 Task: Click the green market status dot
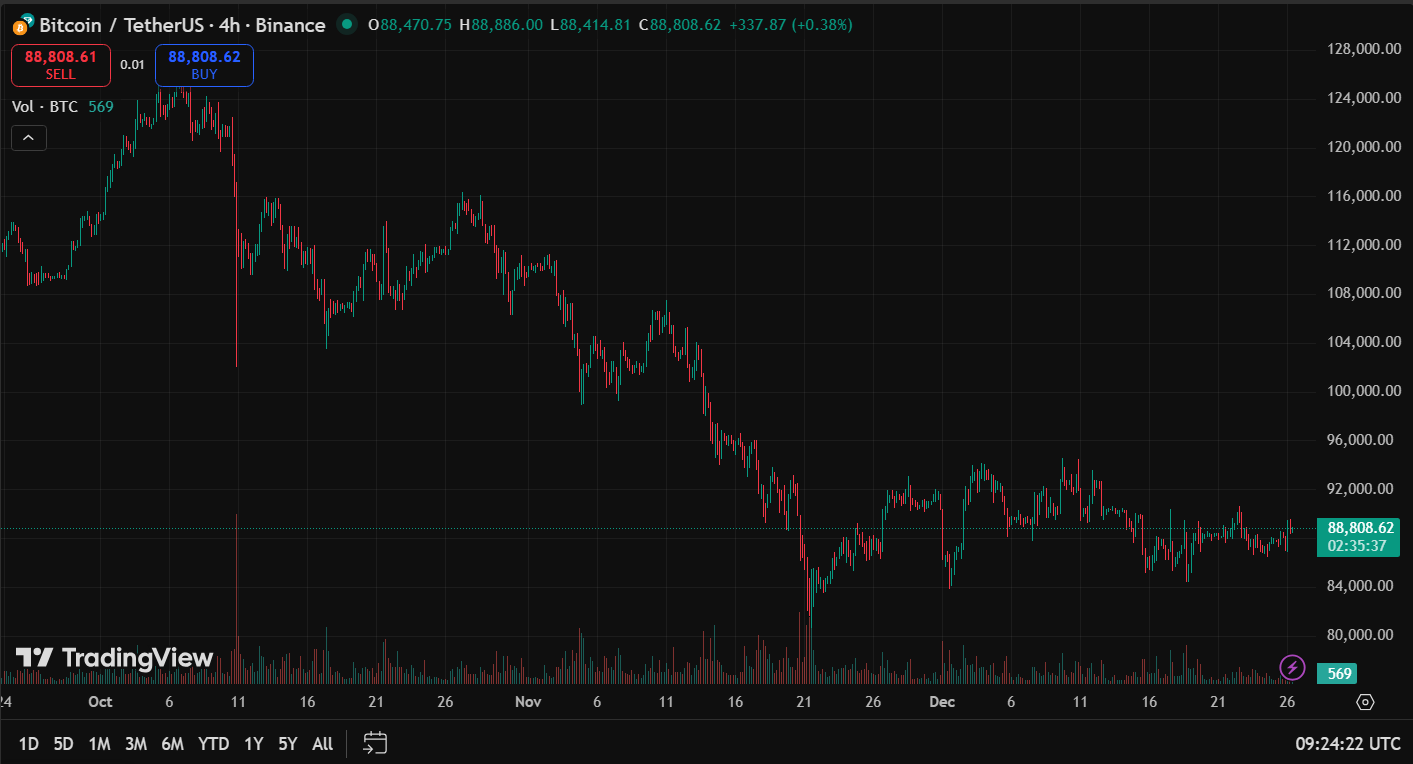pos(346,24)
